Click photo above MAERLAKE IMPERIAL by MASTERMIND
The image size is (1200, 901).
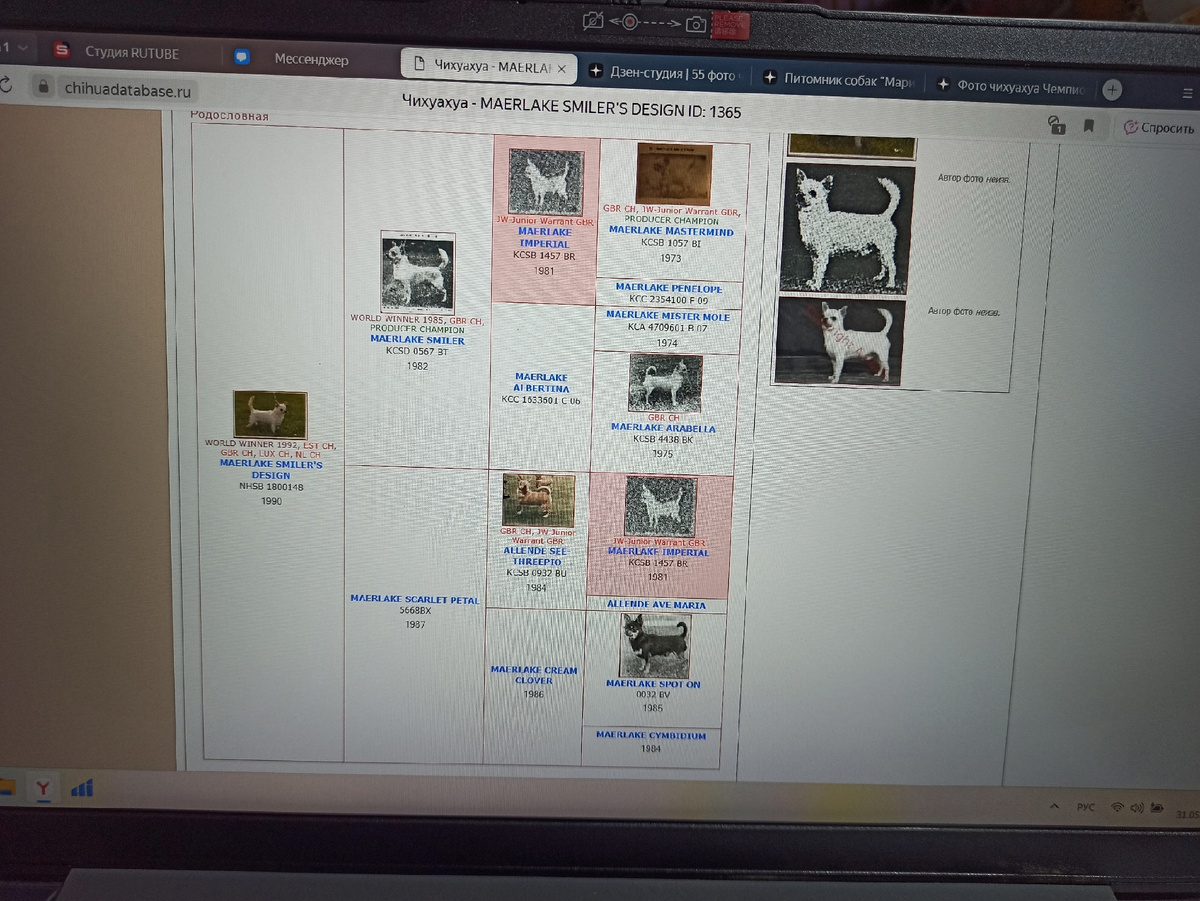(x=545, y=182)
